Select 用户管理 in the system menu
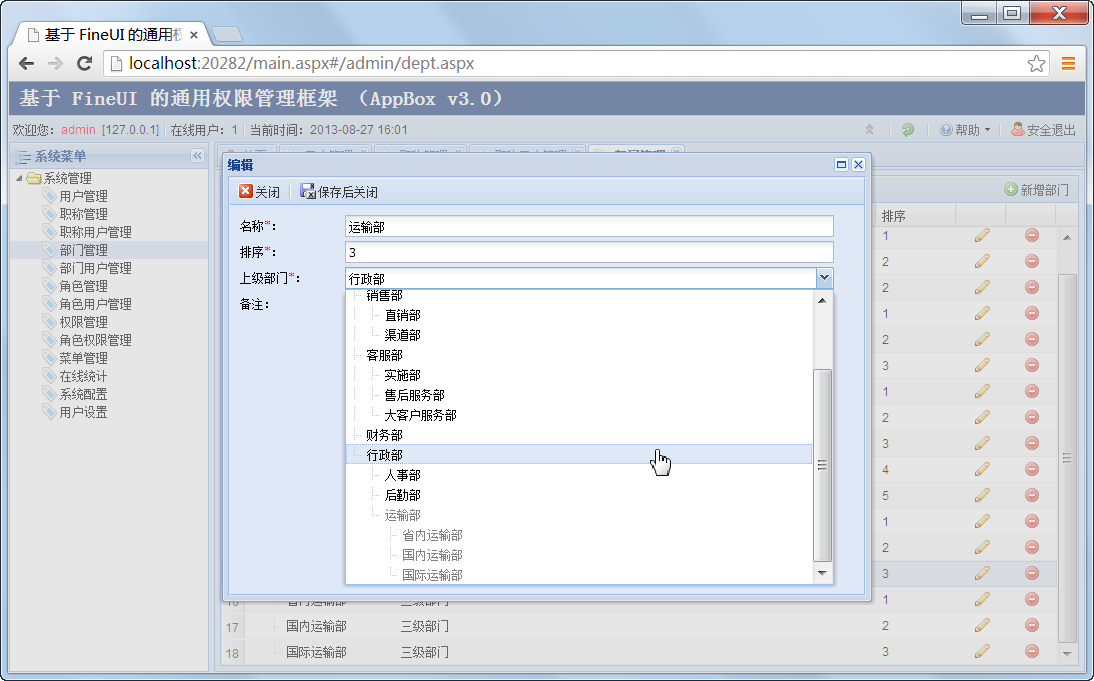 (x=83, y=196)
